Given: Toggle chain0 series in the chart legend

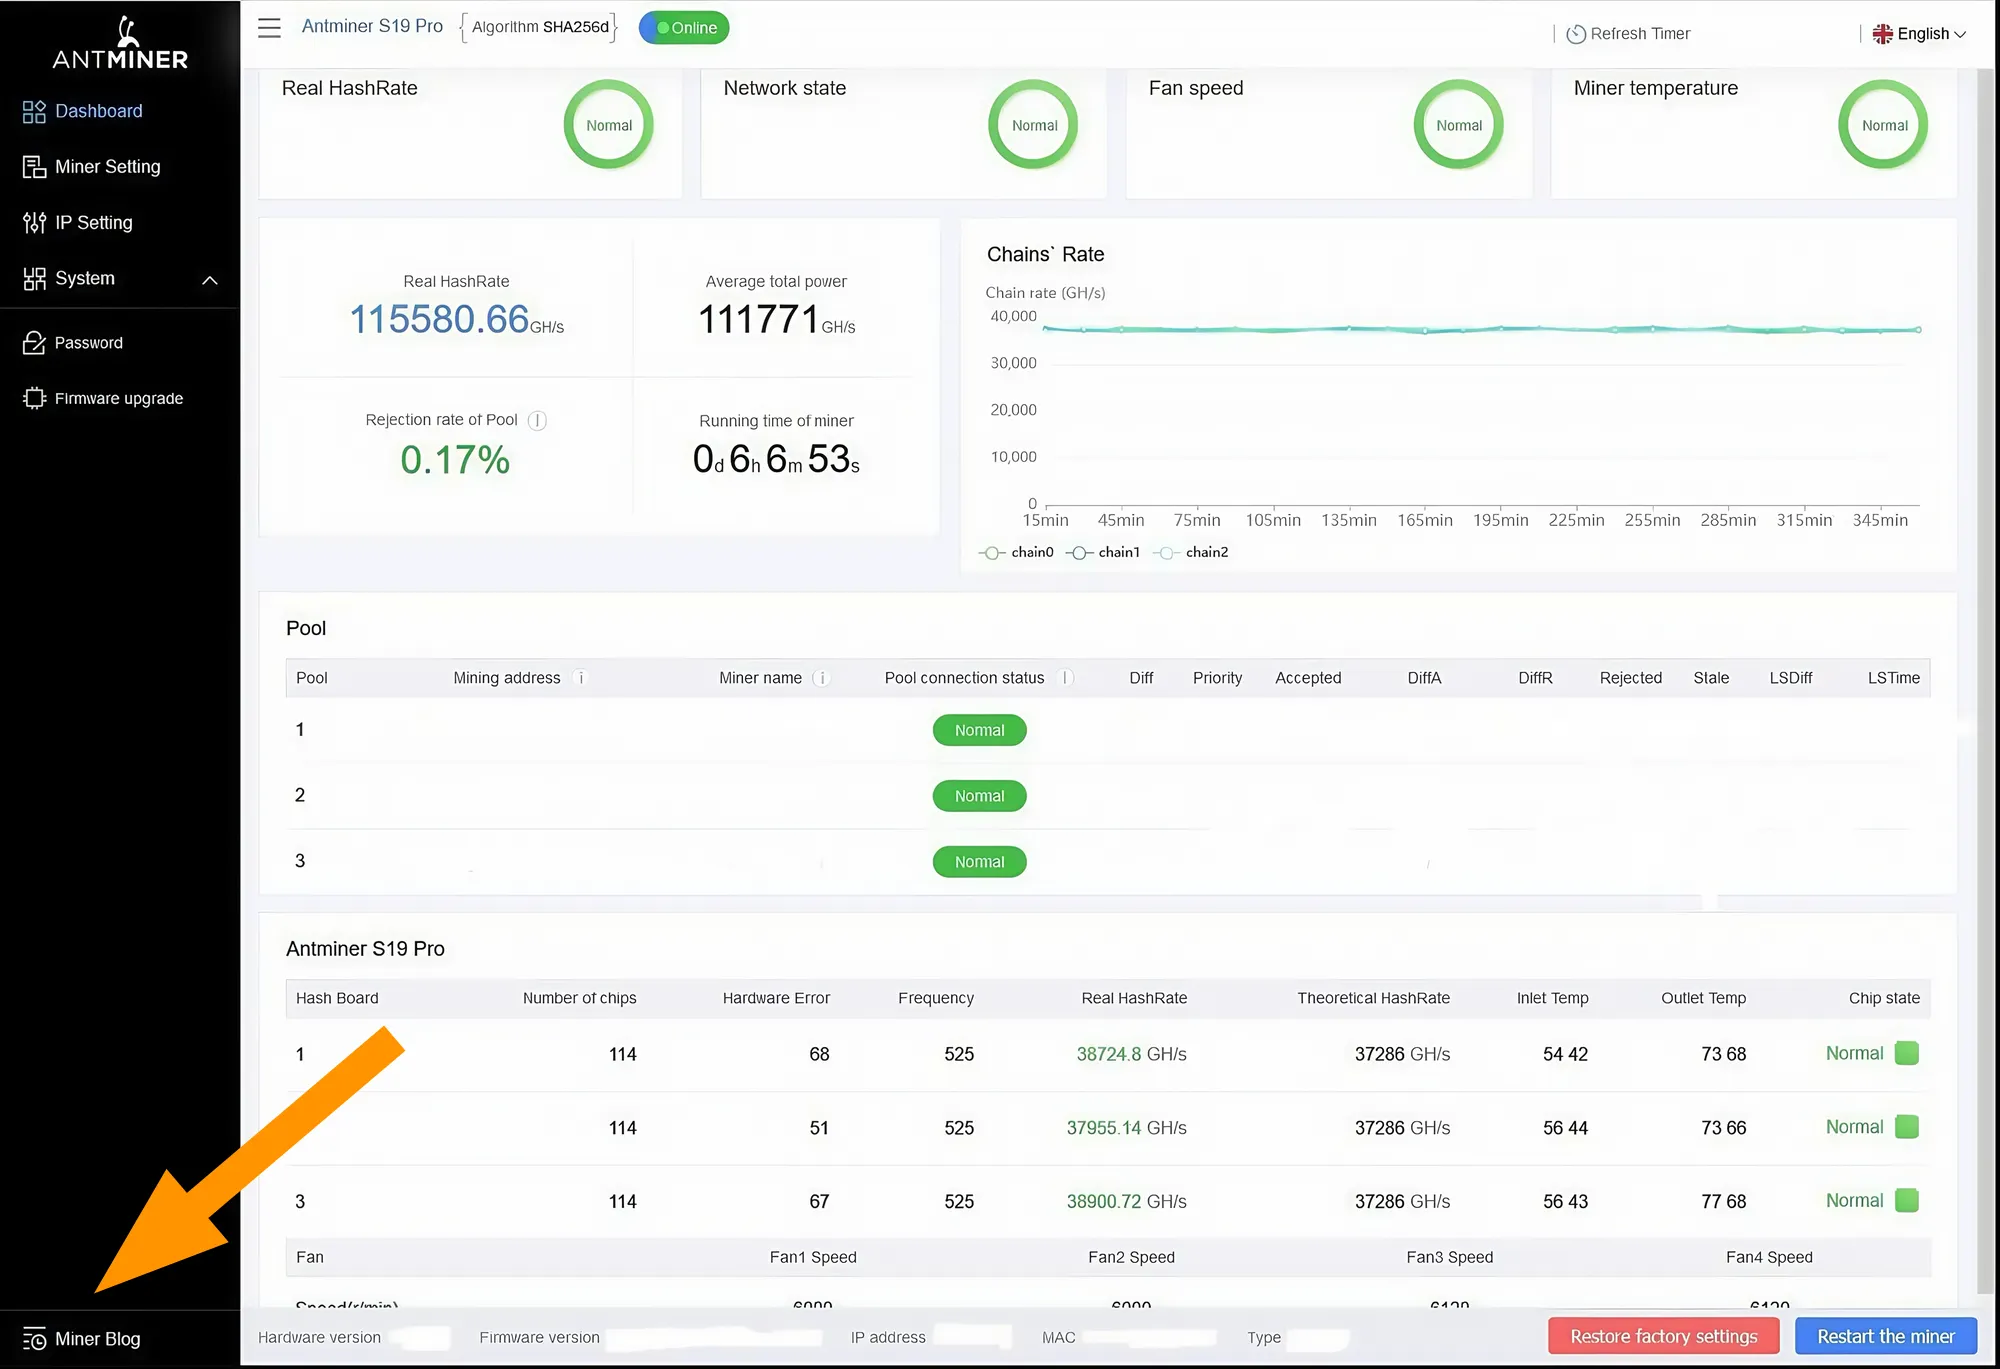Looking at the screenshot, I should point(1016,552).
